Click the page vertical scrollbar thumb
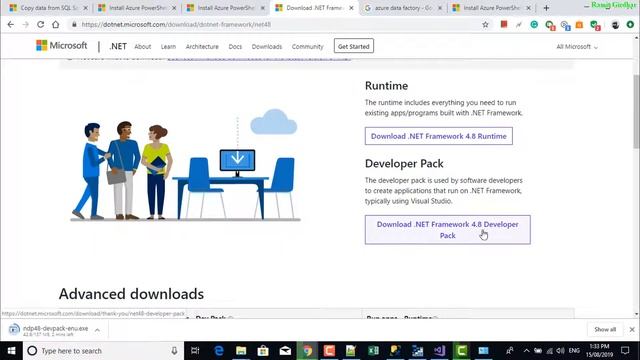 coord(636,111)
